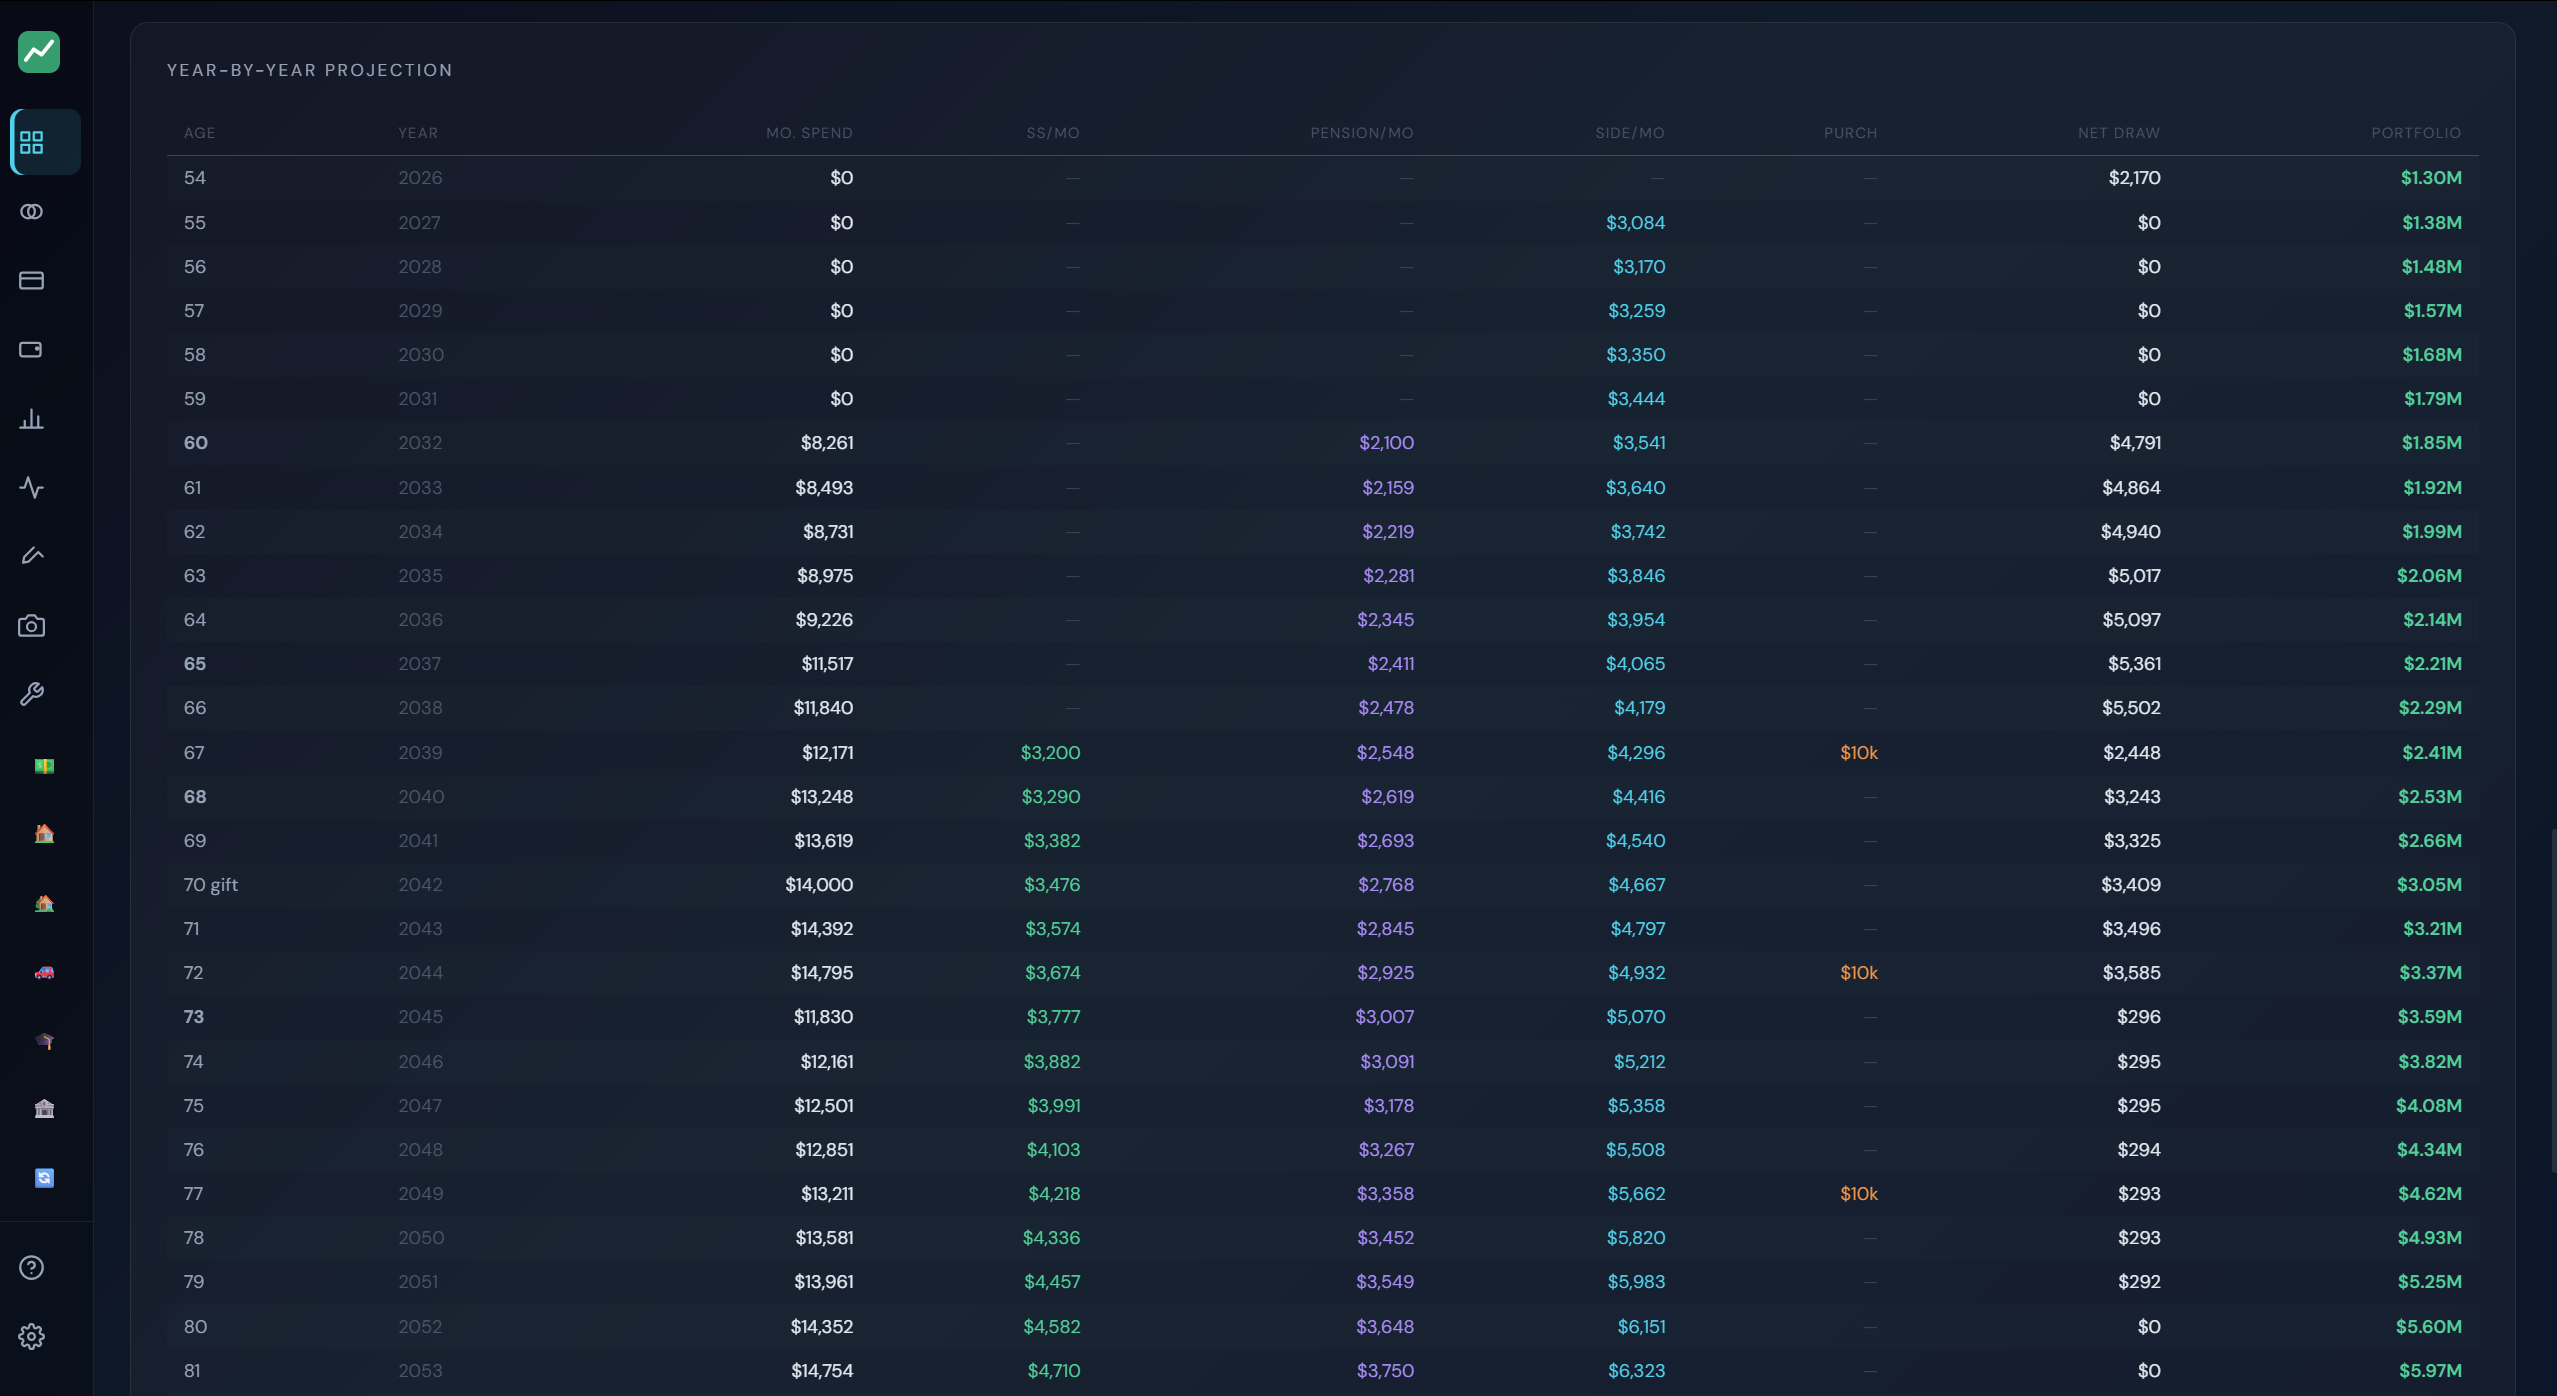Click the $5,070 side income value
Viewport: 2557px width, 1396px height.
click(1636, 1017)
